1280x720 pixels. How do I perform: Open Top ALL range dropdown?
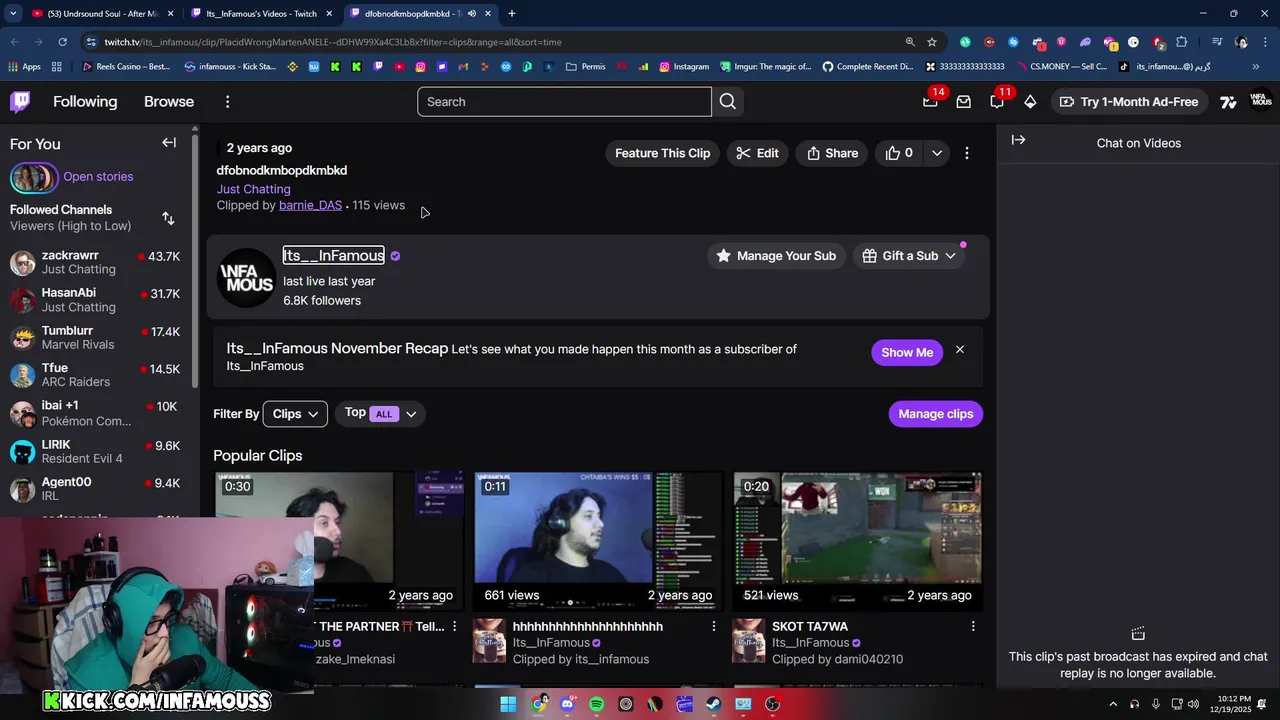380,413
